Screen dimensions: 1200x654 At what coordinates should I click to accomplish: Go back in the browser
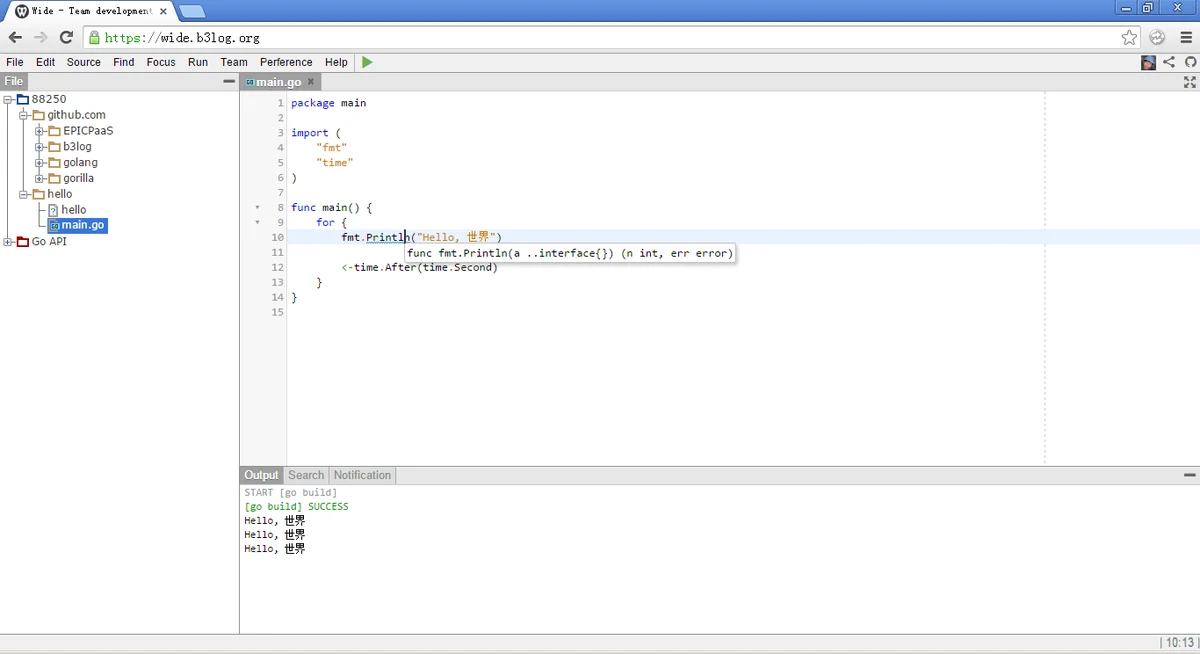pyautogui.click(x=15, y=37)
